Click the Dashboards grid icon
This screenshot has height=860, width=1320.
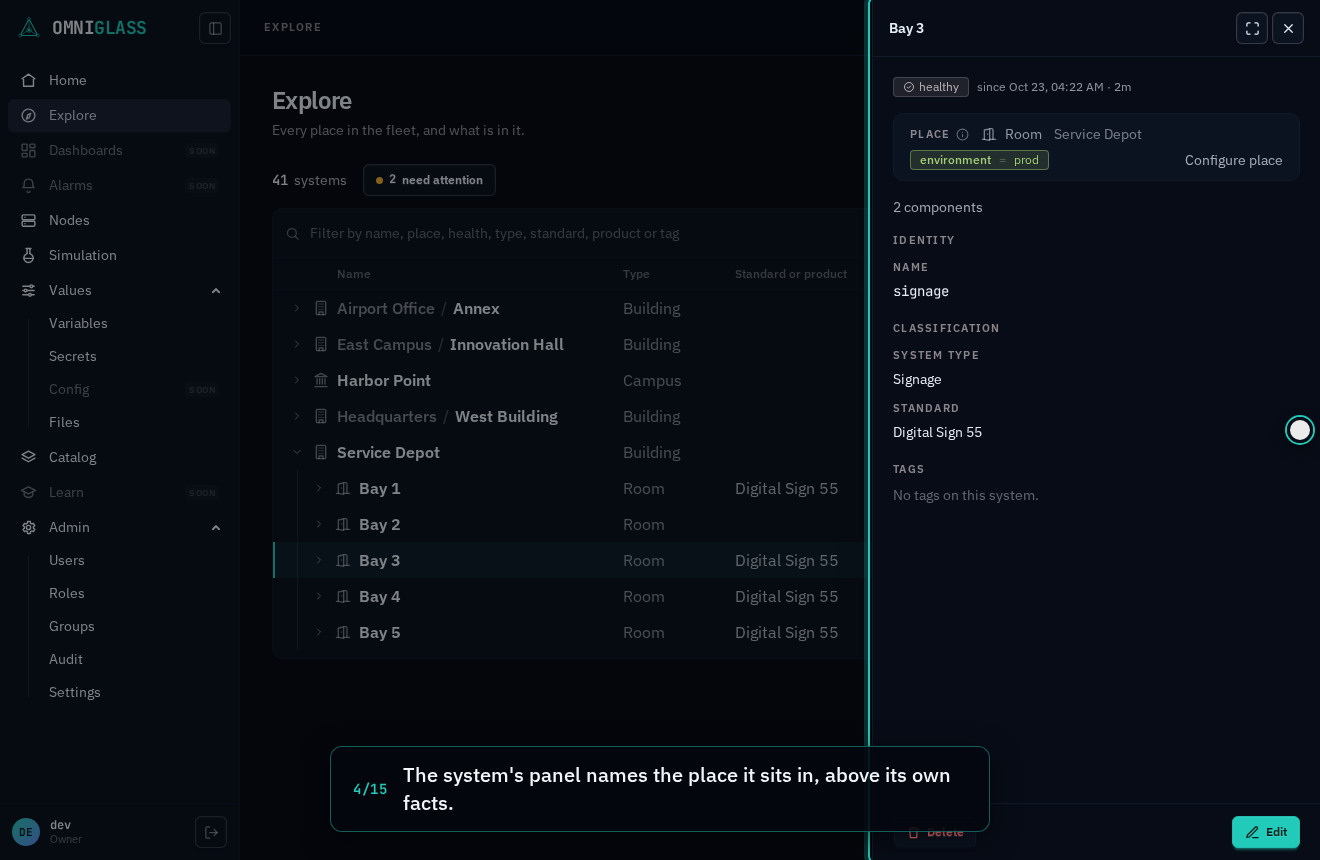[29, 150]
